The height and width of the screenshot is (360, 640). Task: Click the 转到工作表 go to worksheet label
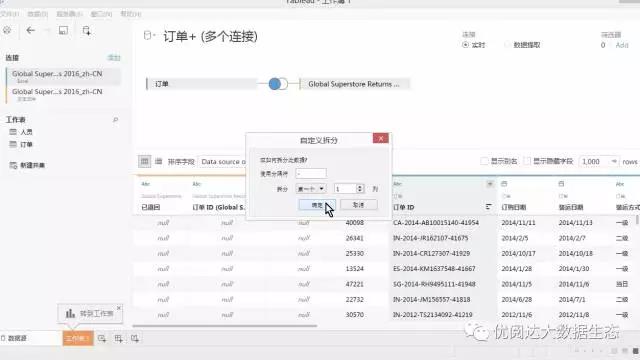96,313
